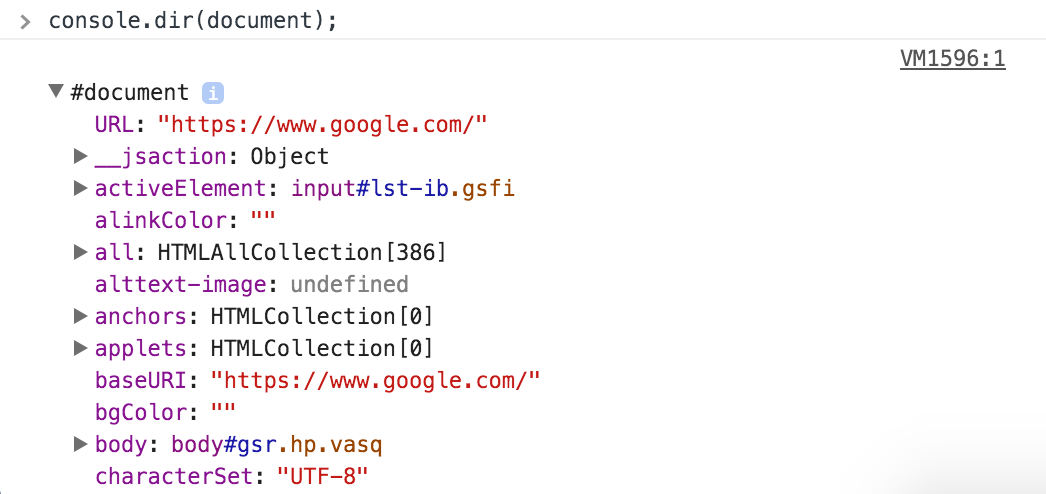This screenshot has width=1046, height=494.
Task: Expand the __jsaction Object property
Action: pos(81,157)
